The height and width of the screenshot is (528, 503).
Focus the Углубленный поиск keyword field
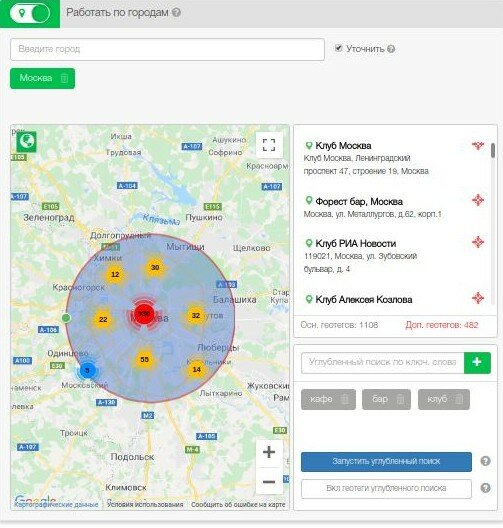pos(383,363)
